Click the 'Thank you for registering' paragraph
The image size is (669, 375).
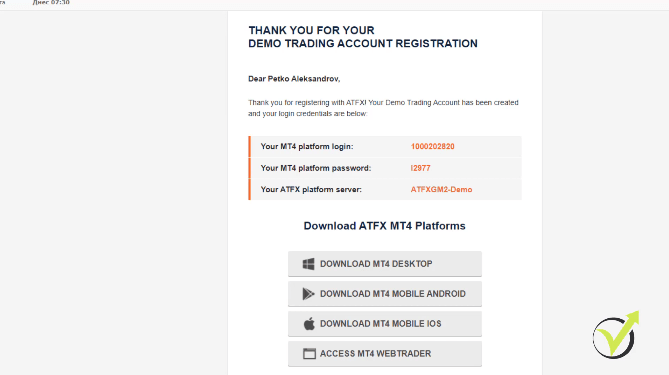point(383,108)
